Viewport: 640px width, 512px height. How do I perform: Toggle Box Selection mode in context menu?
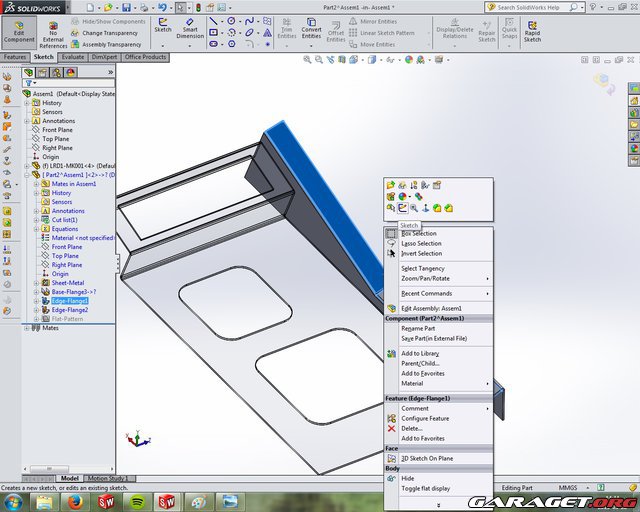420,233
